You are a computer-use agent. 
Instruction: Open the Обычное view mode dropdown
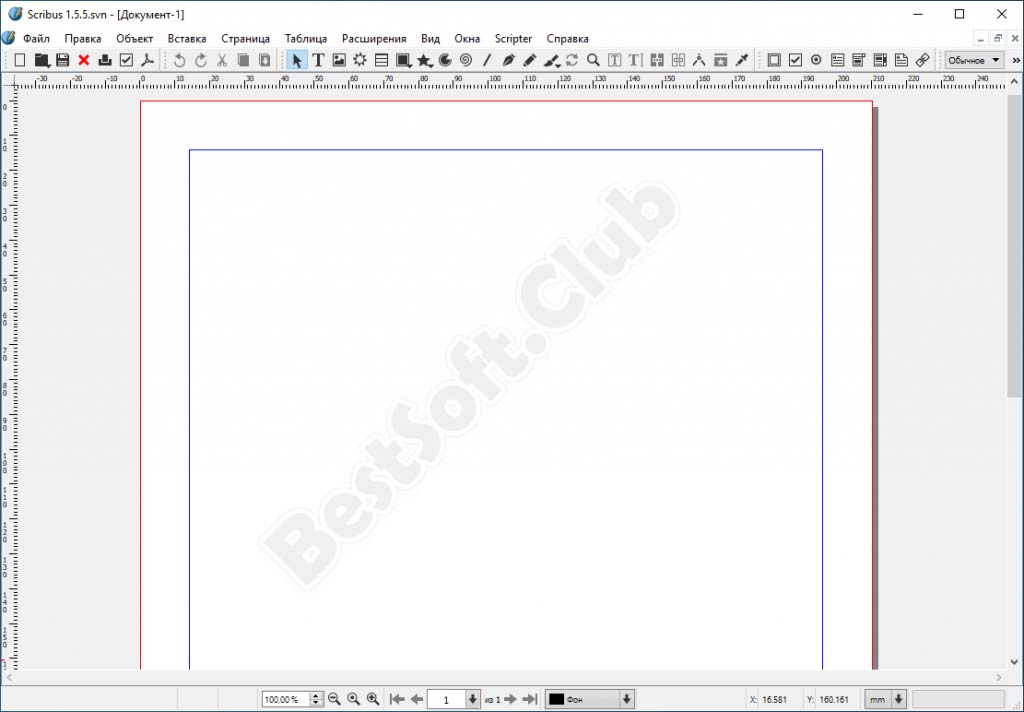[975, 60]
